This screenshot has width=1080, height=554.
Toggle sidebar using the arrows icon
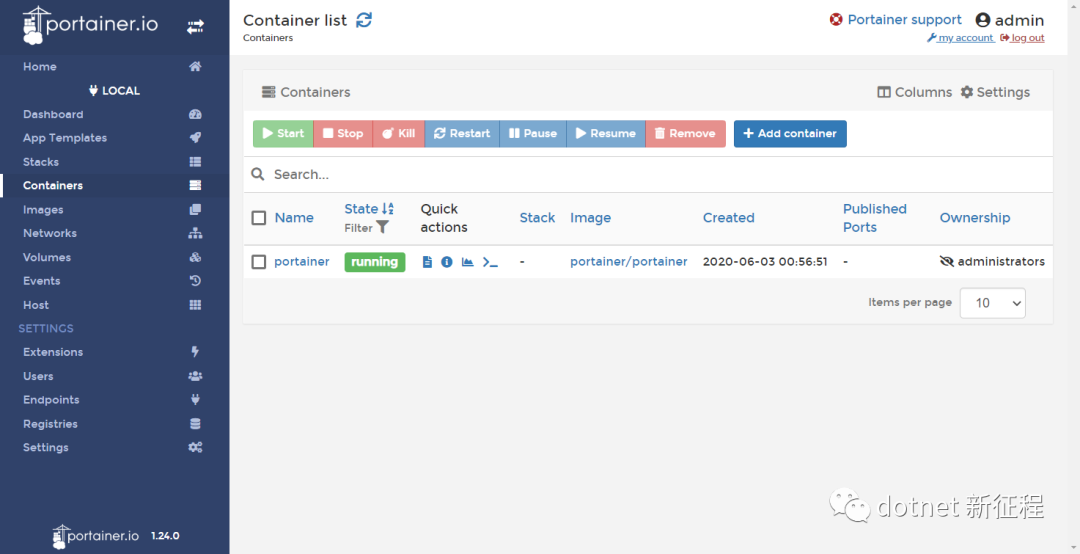(195, 27)
